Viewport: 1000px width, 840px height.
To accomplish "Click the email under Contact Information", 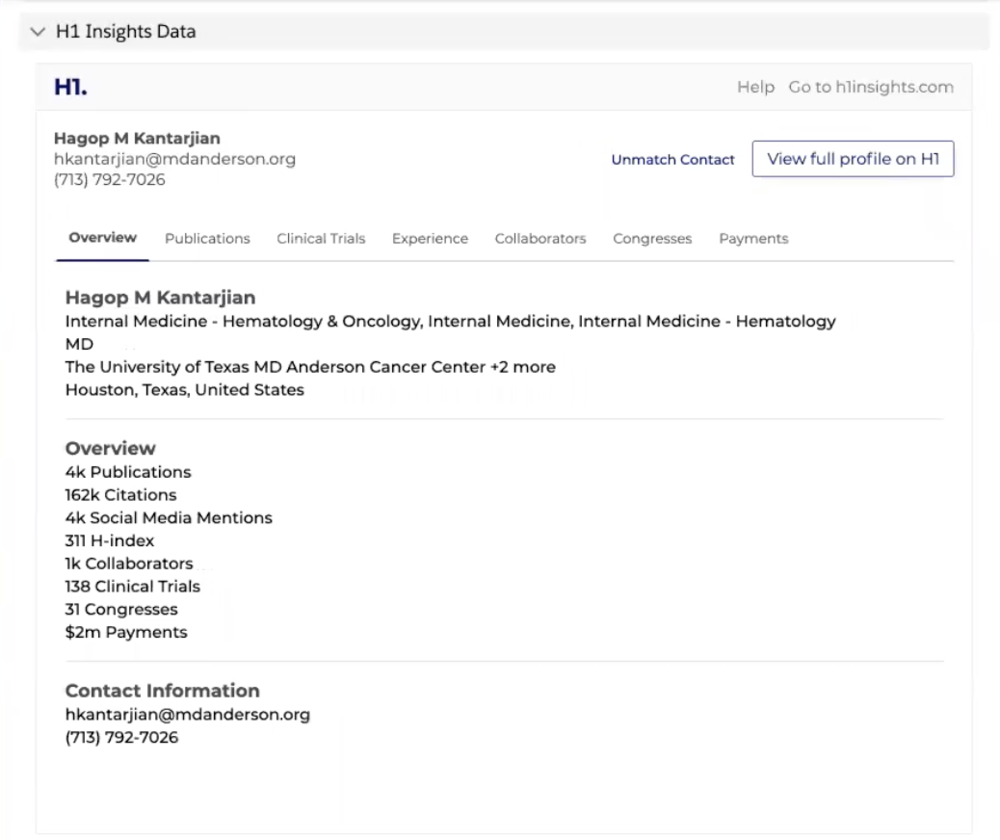I will tap(188, 714).
